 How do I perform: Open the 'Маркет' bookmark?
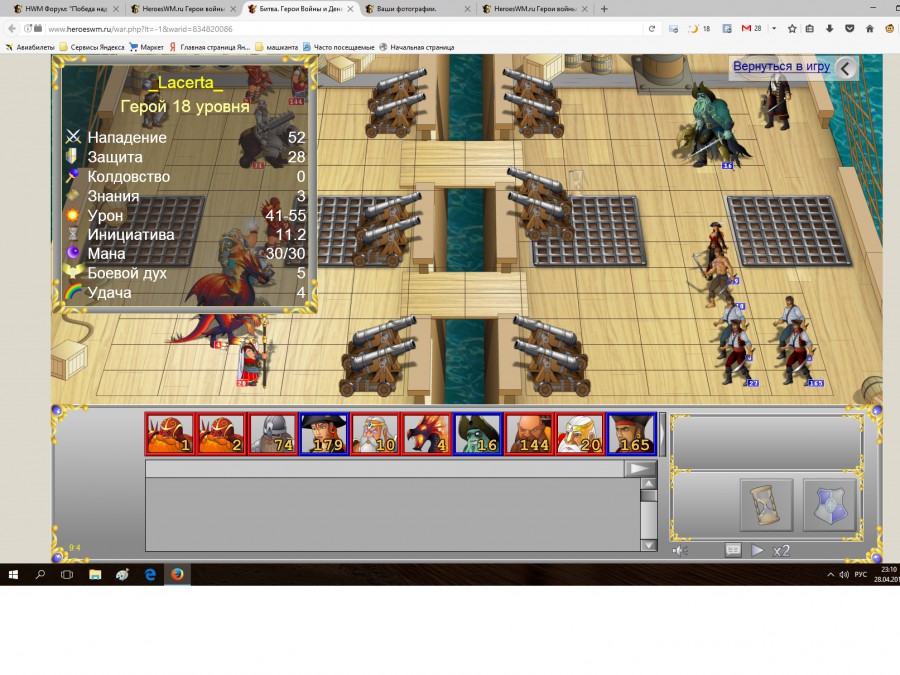pyautogui.click(x=147, y=47)
